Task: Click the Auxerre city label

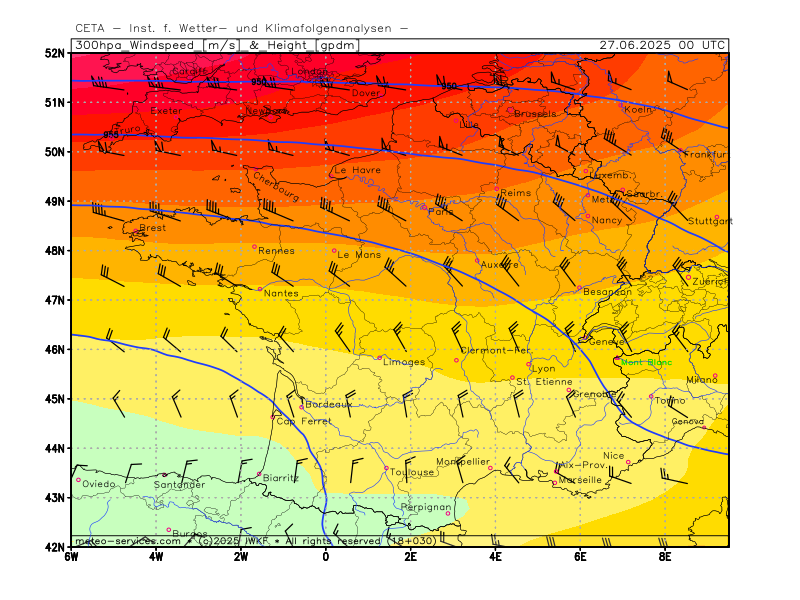Action: 499,265
